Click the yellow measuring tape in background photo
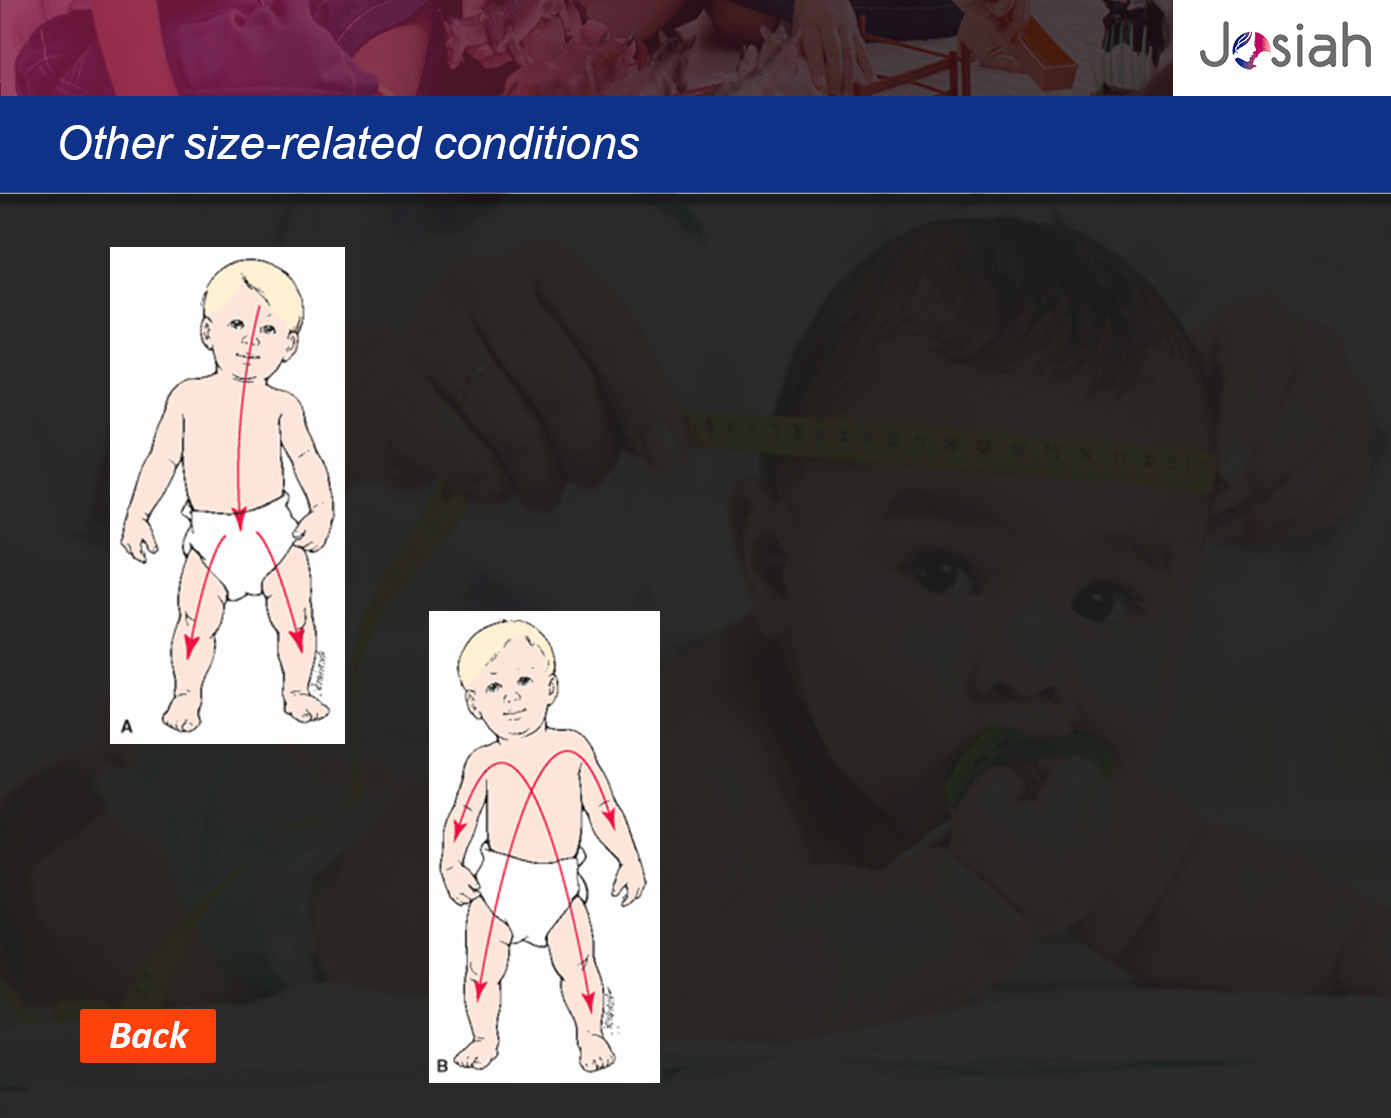 coord(950,445)
